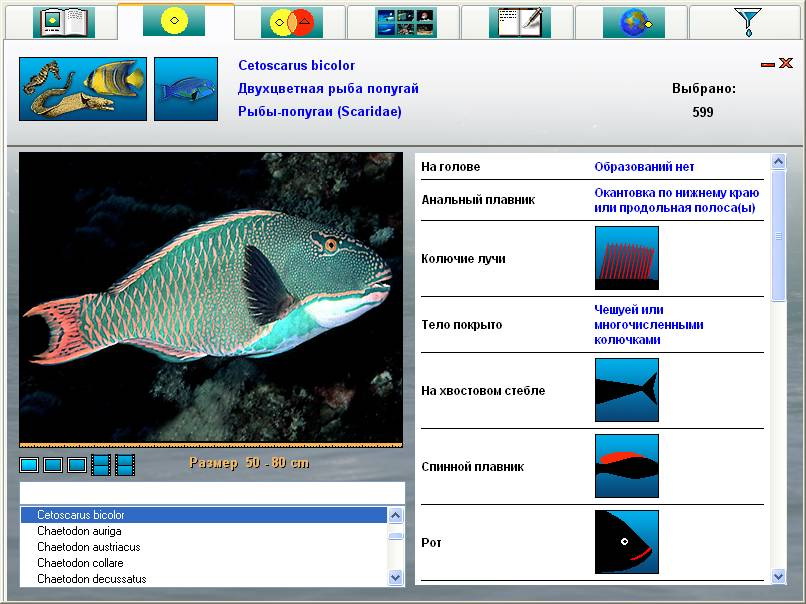Click the fish group thumbnail with seahorse

point(83,89)
